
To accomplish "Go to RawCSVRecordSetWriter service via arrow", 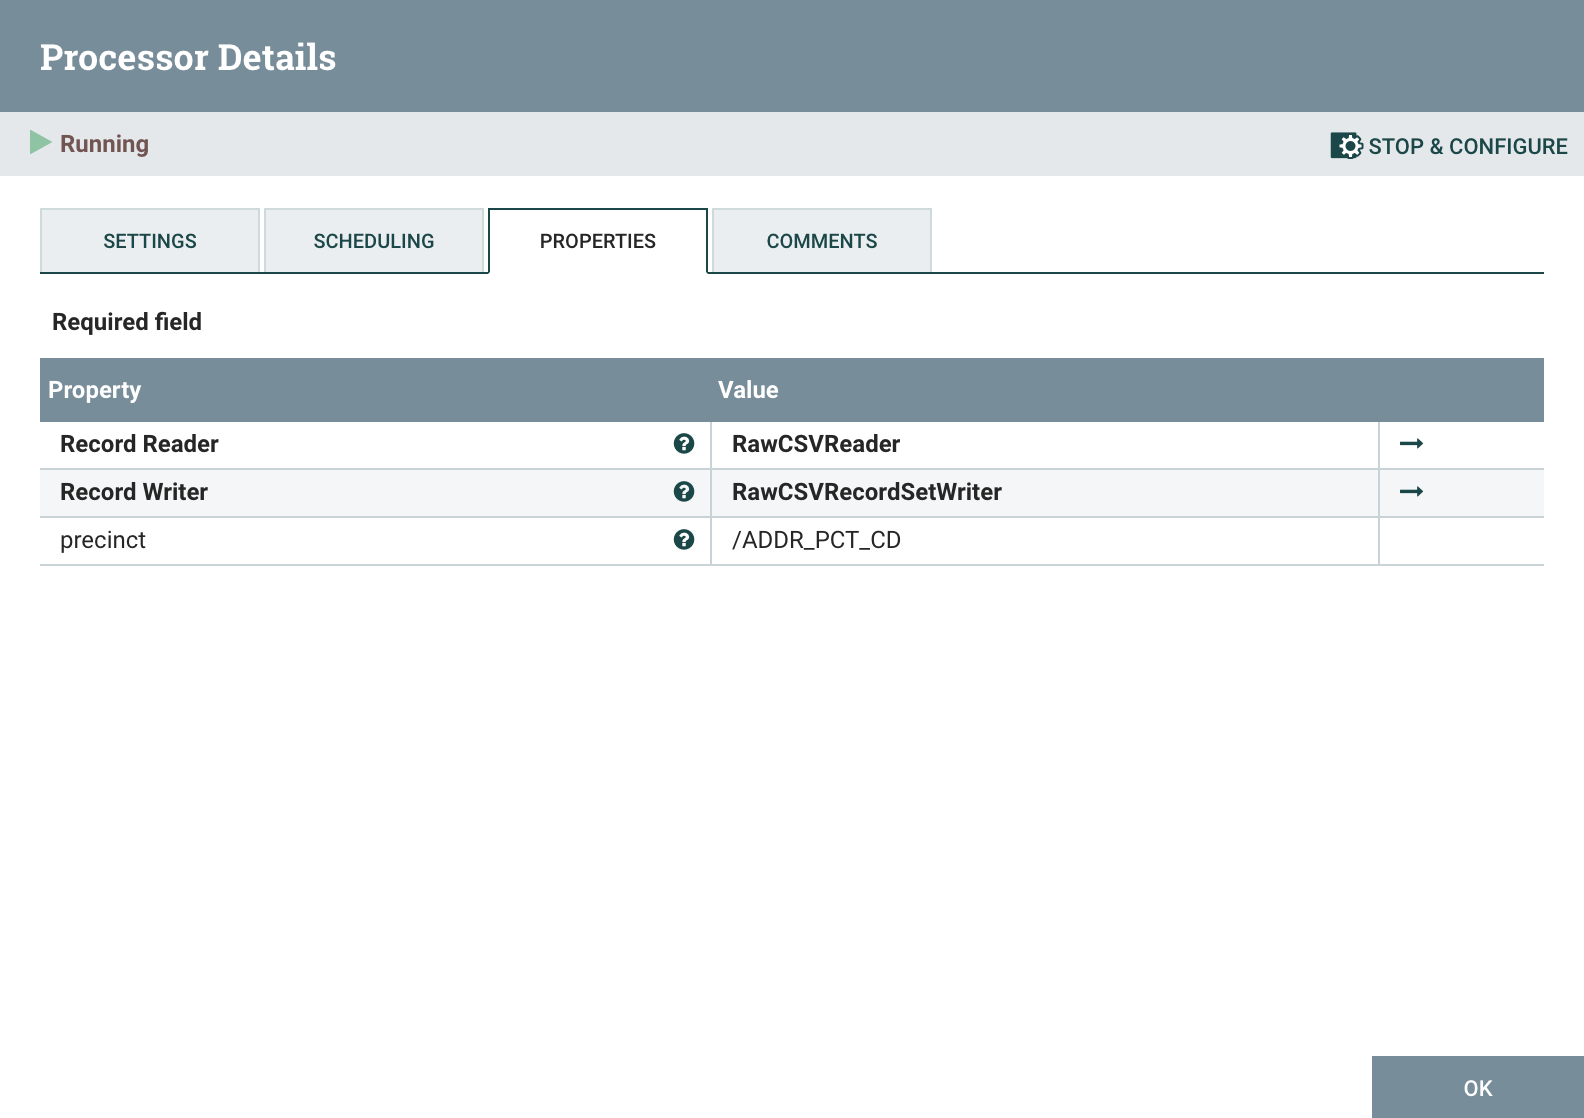I will [x=1411, y=492].
